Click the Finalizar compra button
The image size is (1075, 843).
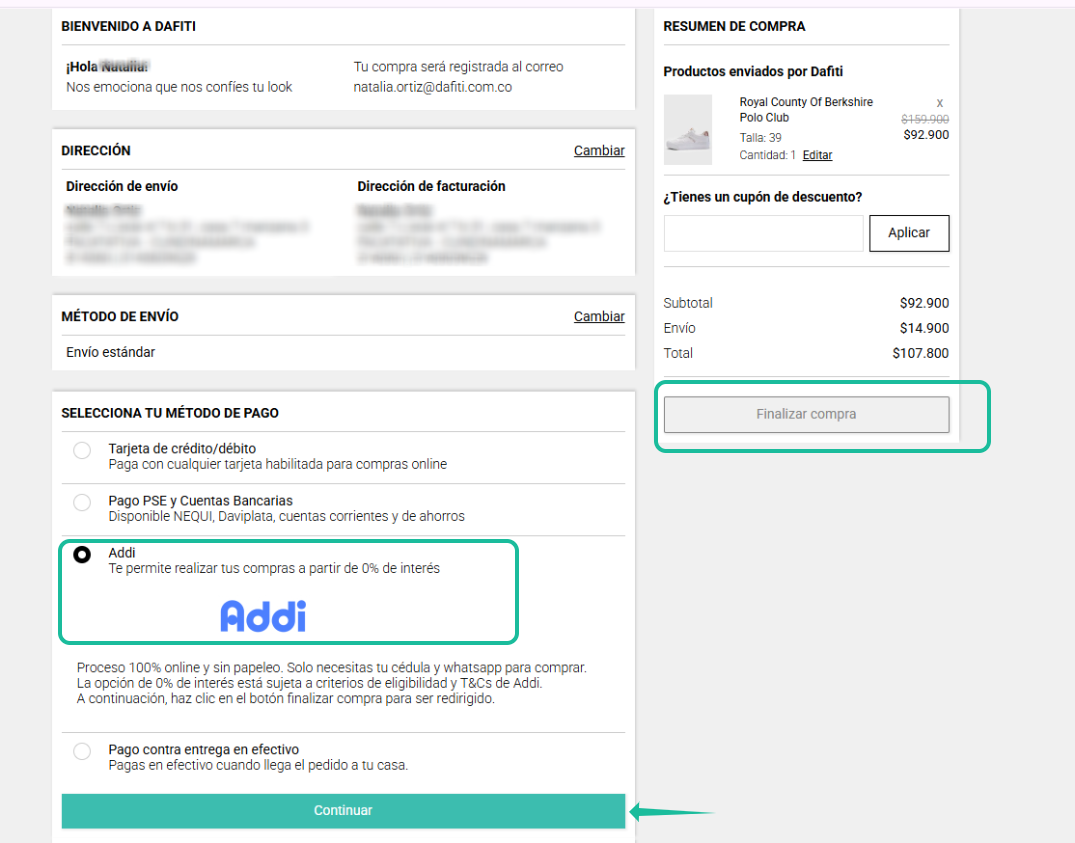pyautogui.click(x=806, y=414)
